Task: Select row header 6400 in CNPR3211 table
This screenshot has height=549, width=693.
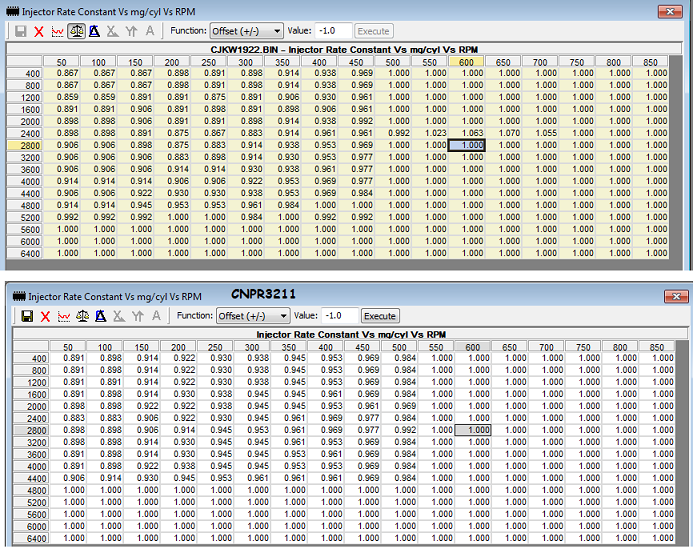Action: coord(31,538)
